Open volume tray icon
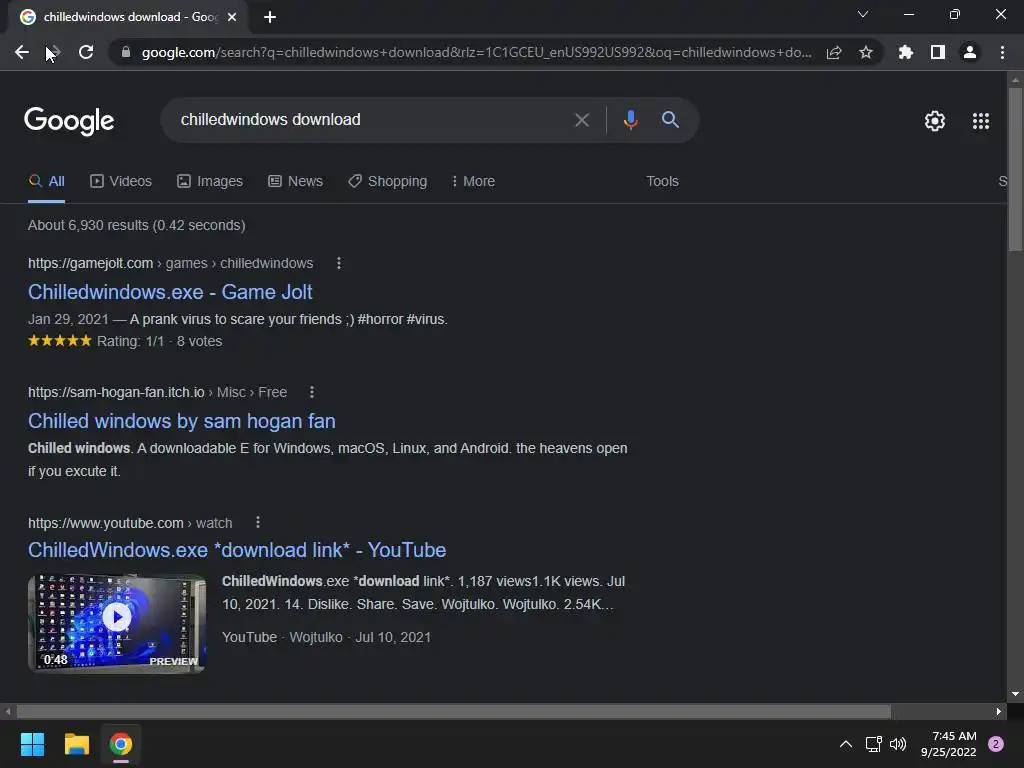 tap(898, 744)
